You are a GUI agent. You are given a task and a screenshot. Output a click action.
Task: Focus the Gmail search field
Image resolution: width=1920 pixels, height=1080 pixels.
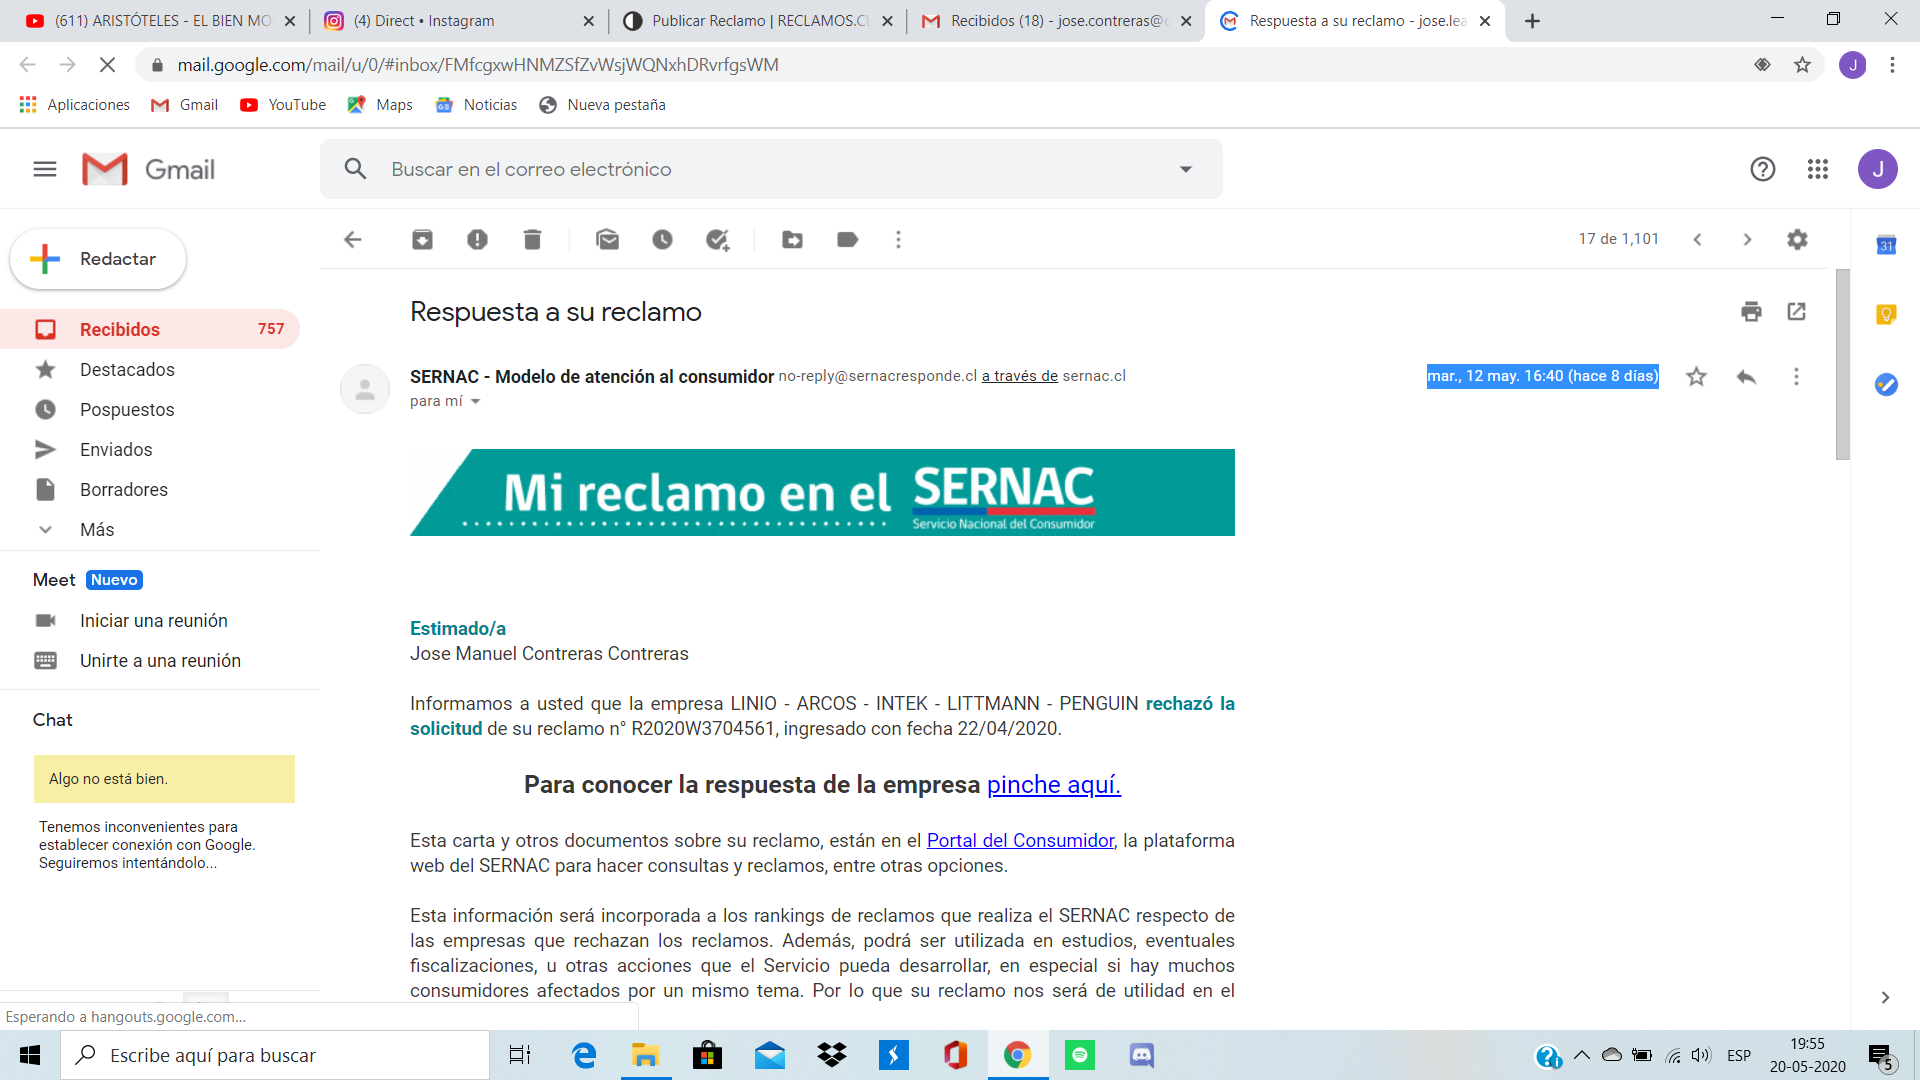pyautogui.click(x=770, y=169)
